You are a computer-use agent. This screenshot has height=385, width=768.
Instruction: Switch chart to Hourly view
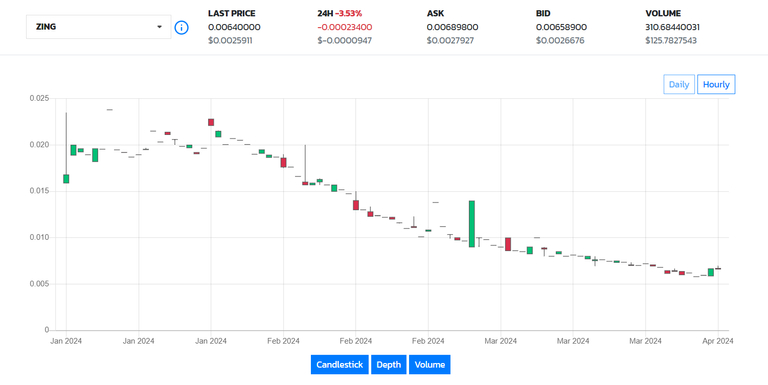pyautogui.click(x=716, y=84)
